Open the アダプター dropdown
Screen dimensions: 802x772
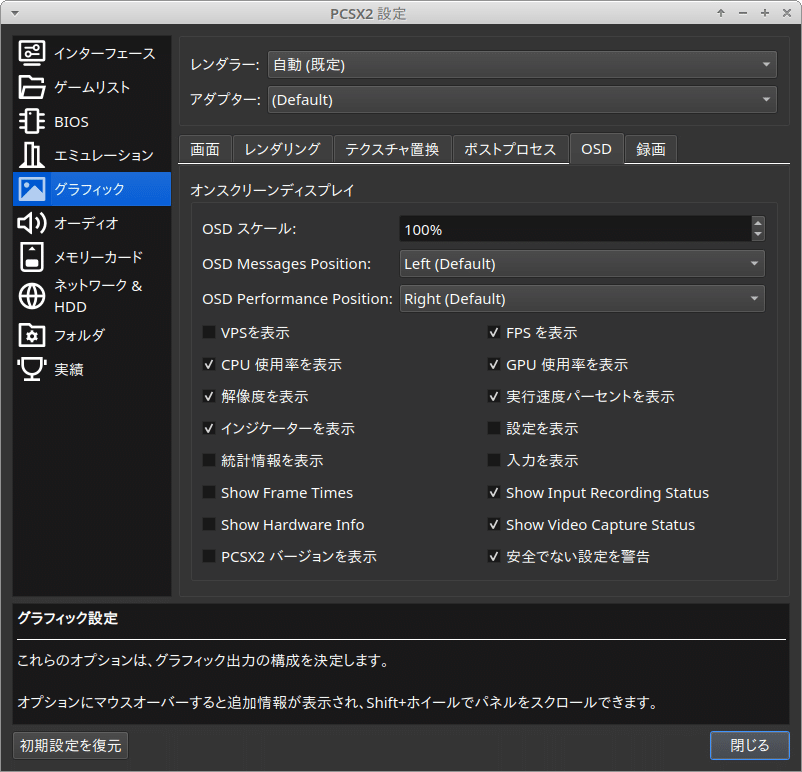click(x=522, y=99)
